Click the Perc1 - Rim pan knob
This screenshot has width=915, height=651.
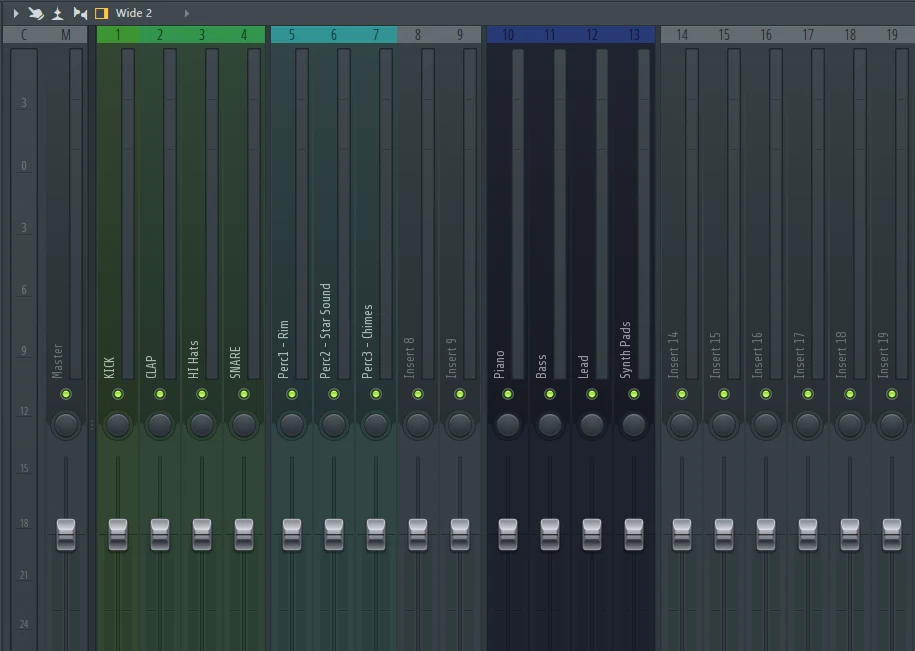pos(292,425)
